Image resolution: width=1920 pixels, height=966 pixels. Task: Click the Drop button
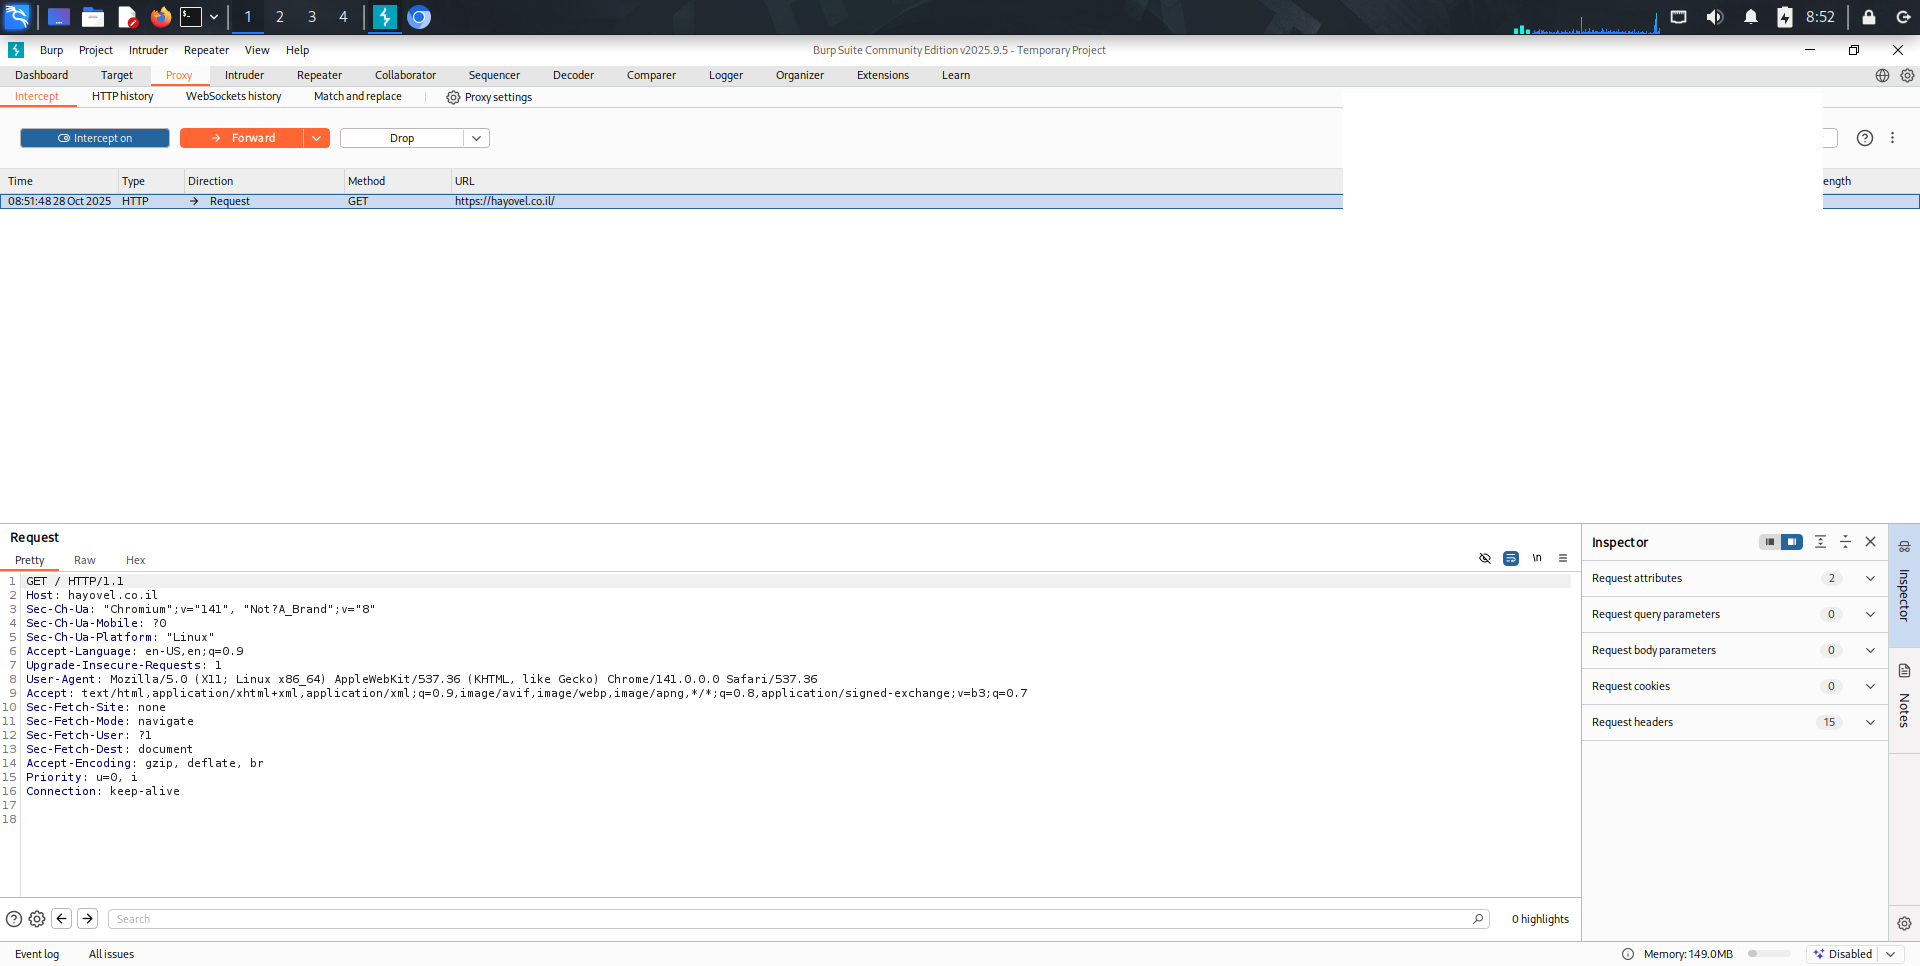pyautogui.click(x=402, y=138)
